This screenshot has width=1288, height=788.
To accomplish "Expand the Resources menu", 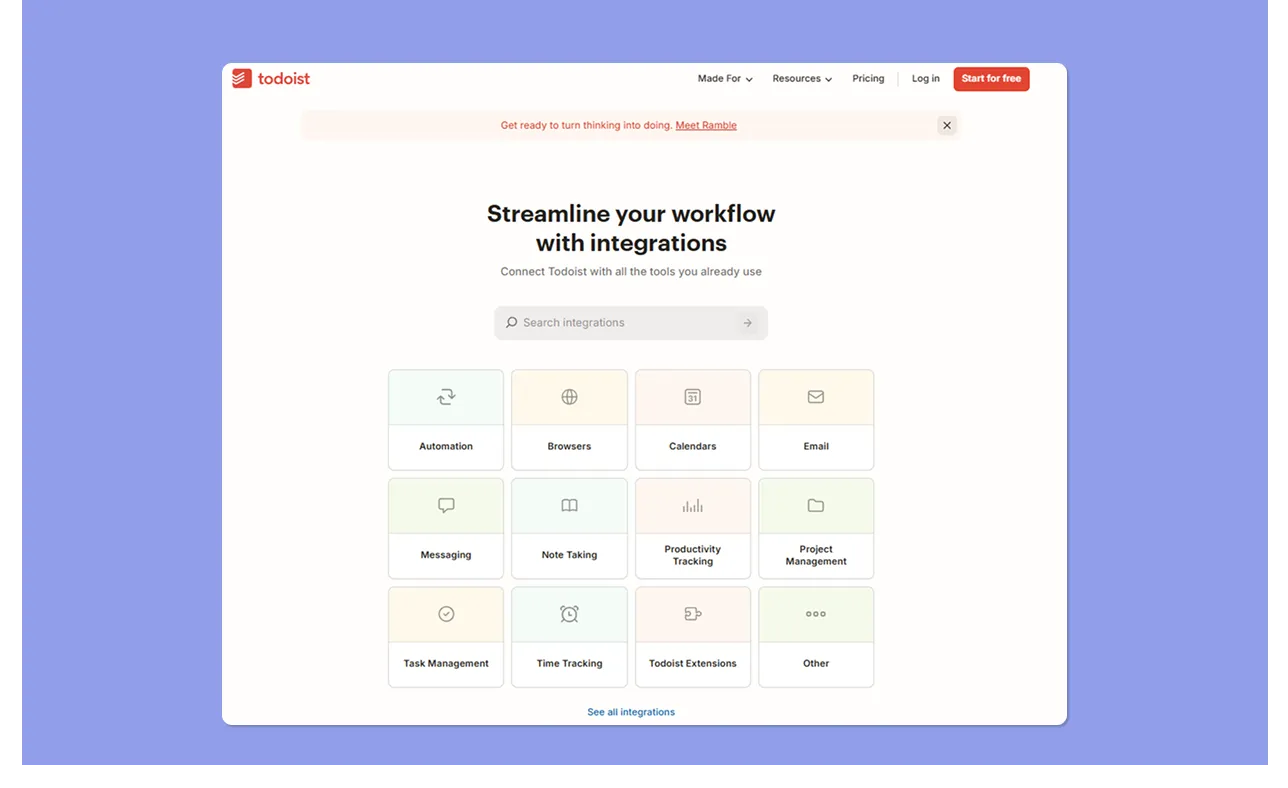I will [x=802, y=79].
